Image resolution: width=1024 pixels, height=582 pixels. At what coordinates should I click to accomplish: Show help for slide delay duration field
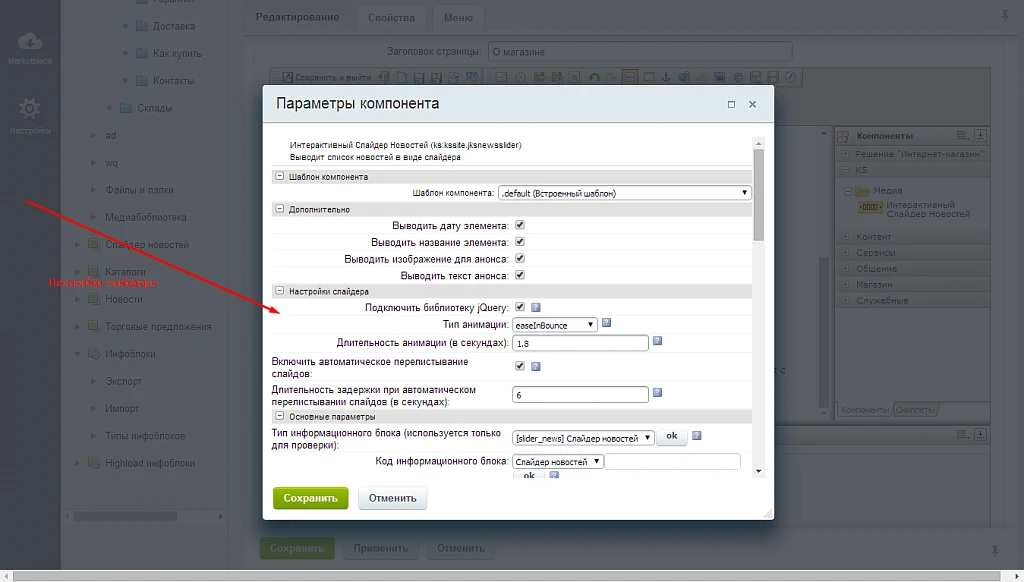[x=658, y=393]
